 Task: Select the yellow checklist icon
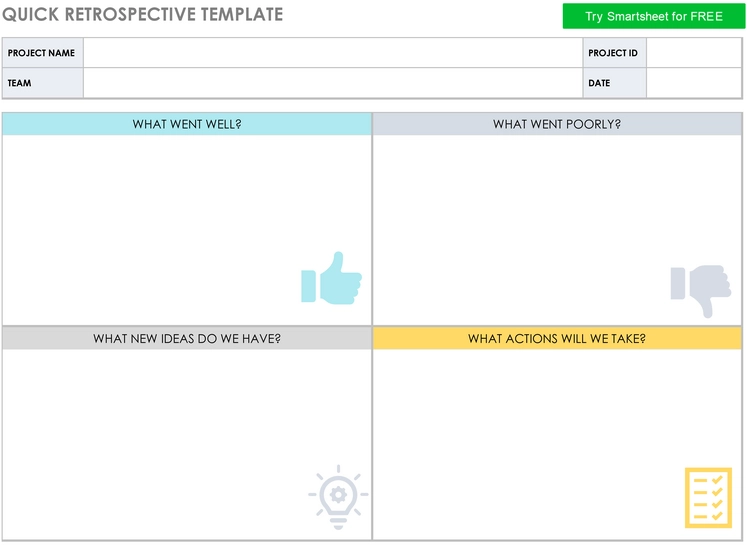(x=708, y=498)
